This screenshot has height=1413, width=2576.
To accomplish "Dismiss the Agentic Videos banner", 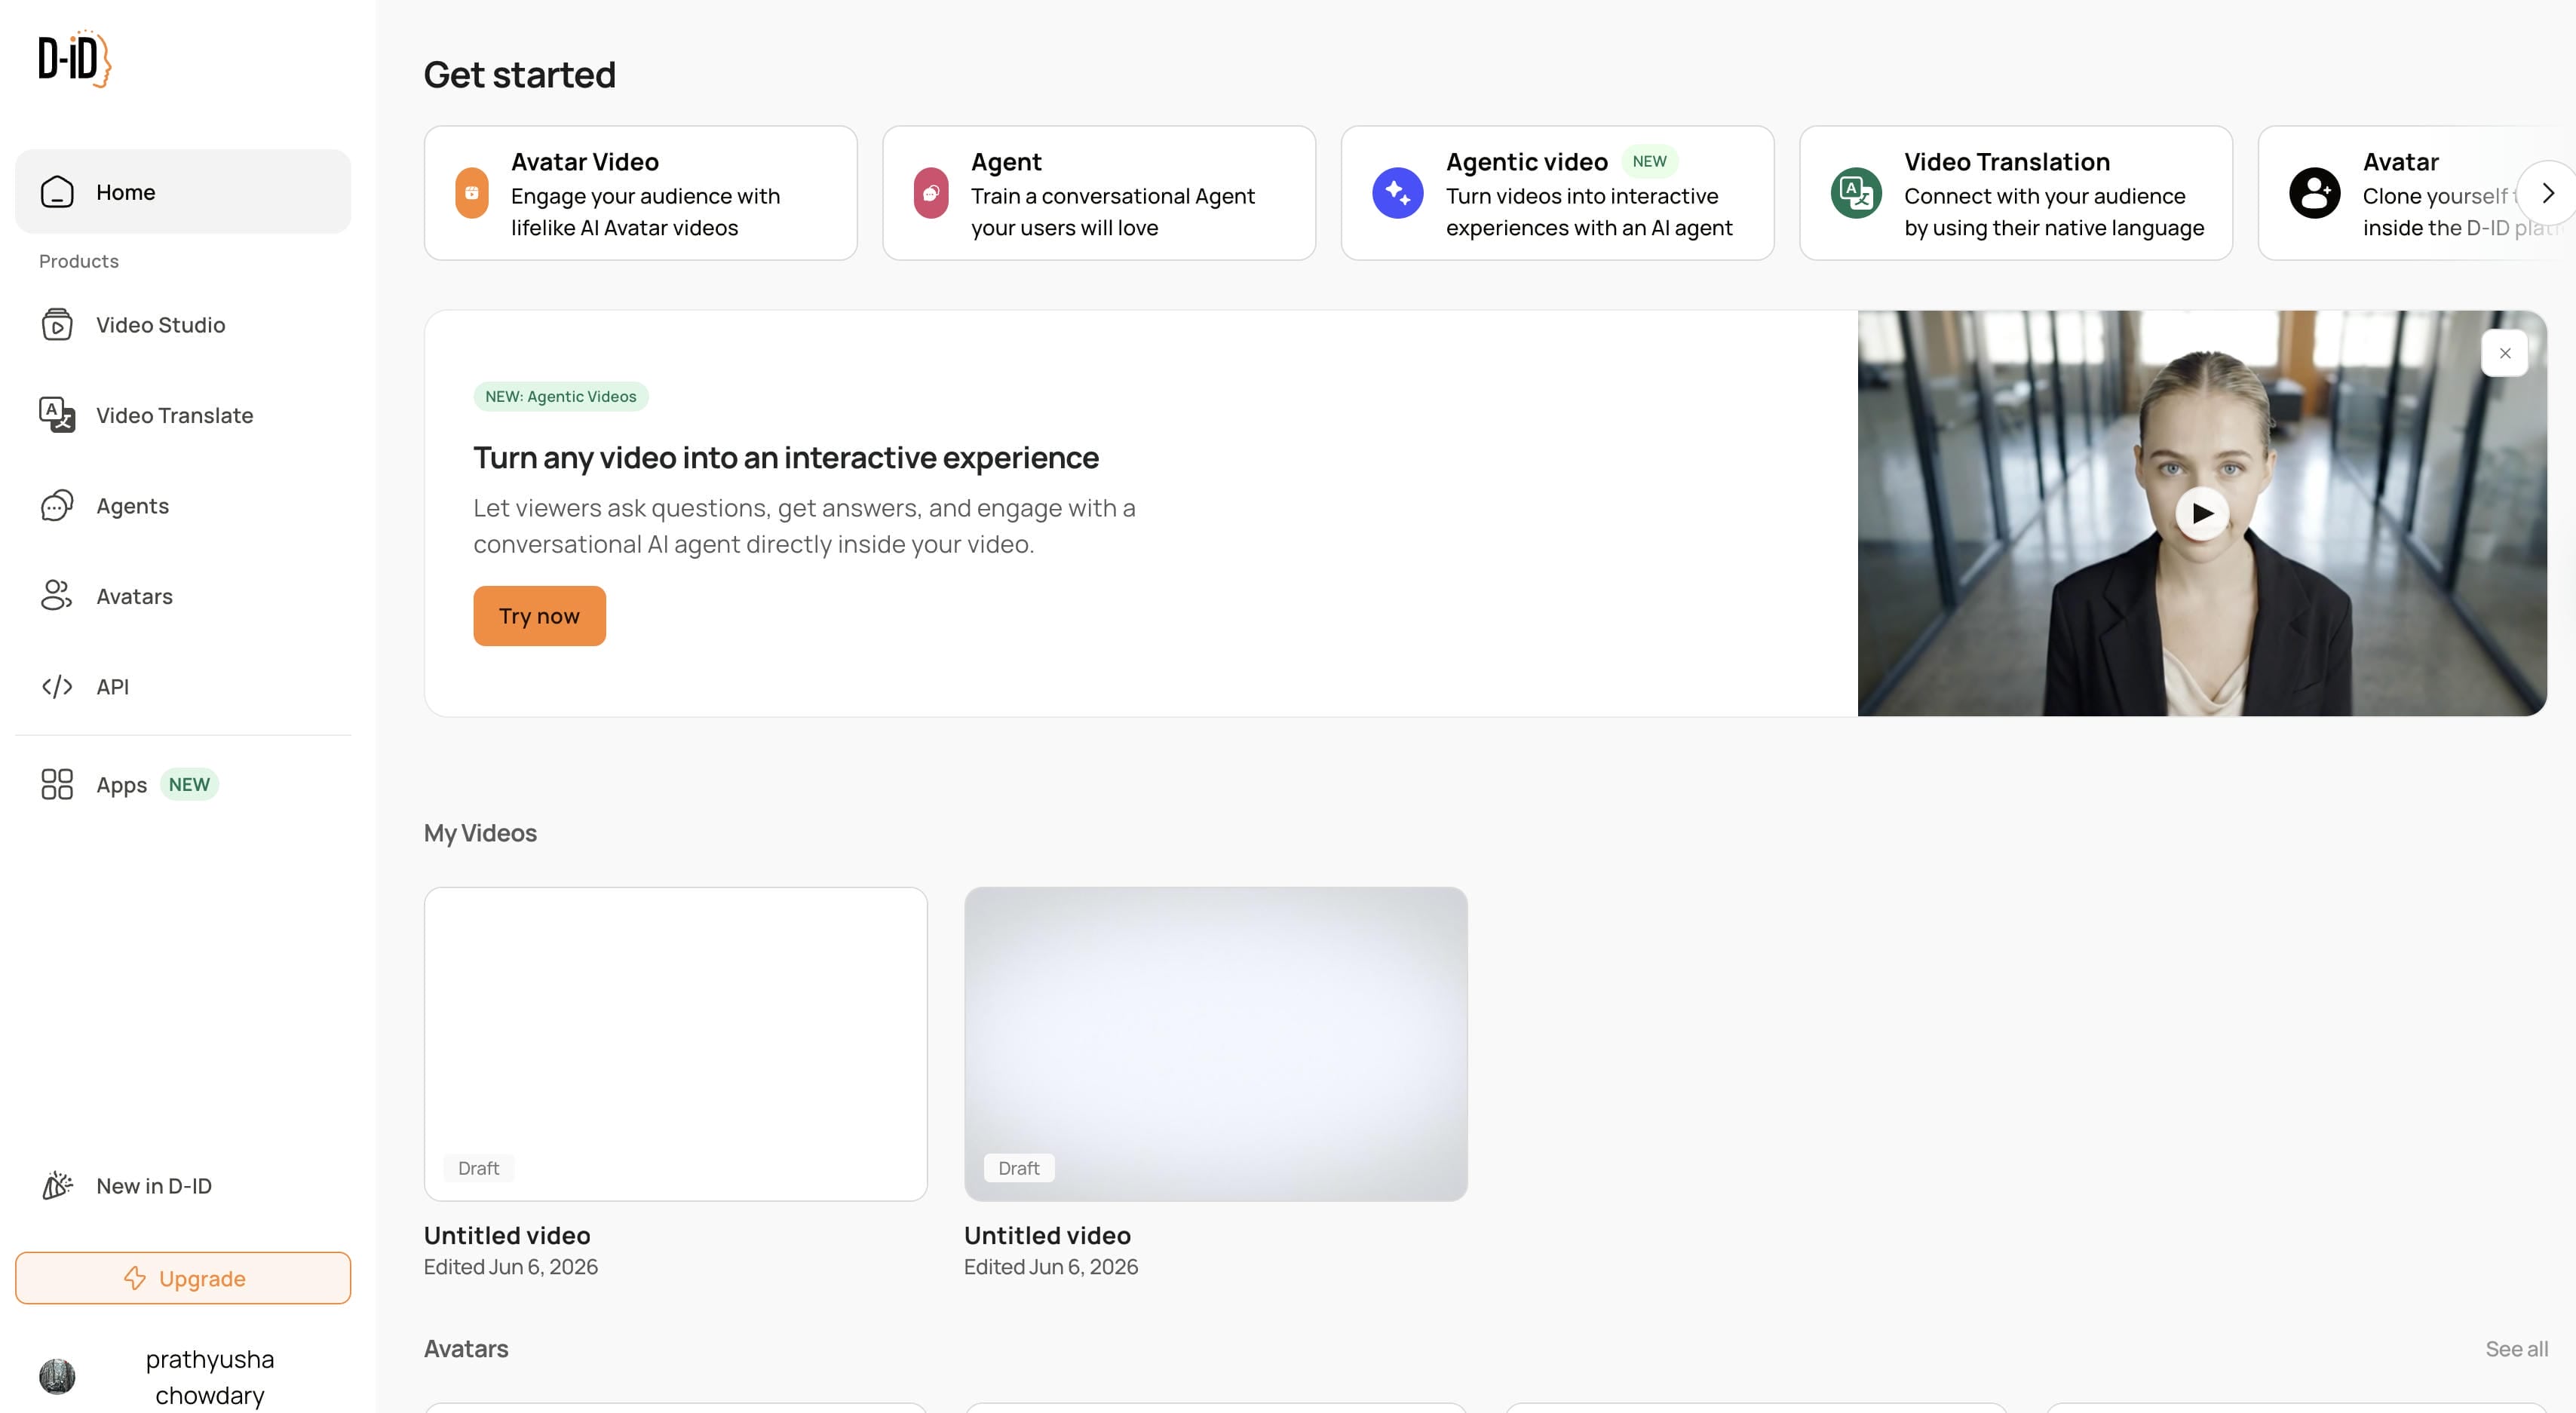I will [x=2504, y=353].
